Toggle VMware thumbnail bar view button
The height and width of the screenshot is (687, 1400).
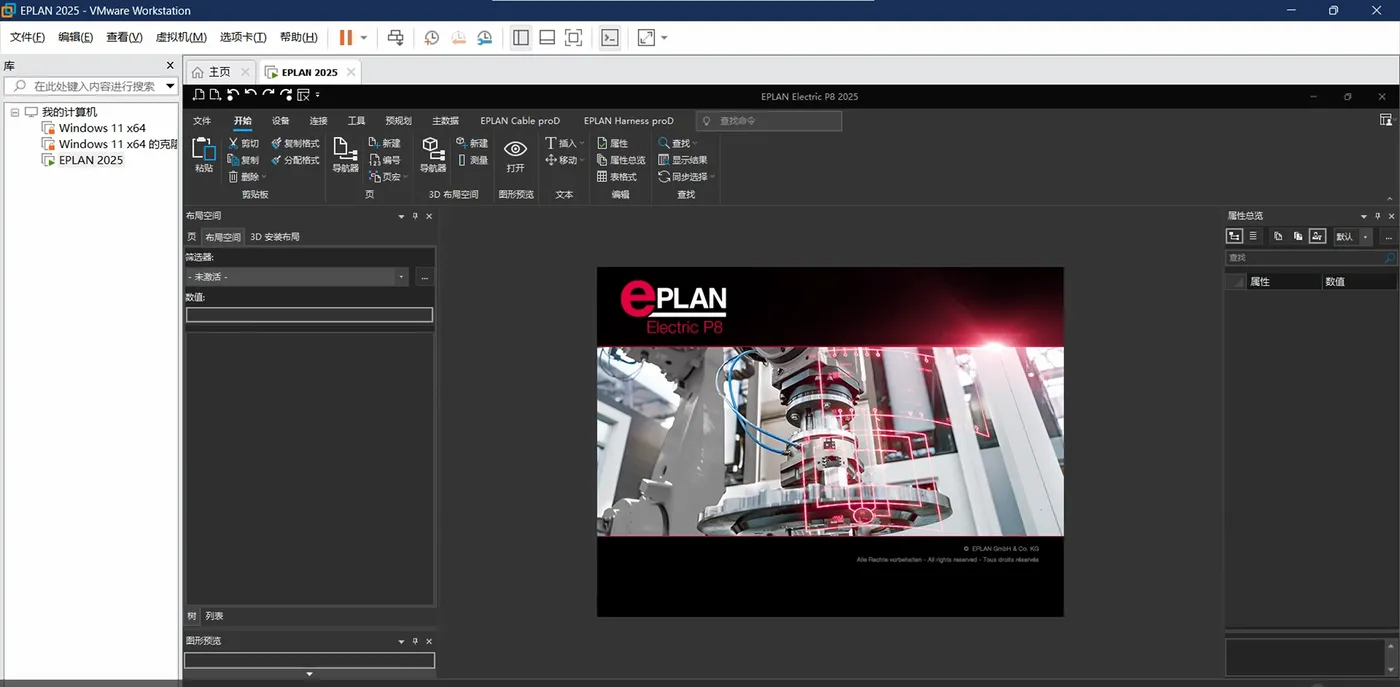pos(547,37)
